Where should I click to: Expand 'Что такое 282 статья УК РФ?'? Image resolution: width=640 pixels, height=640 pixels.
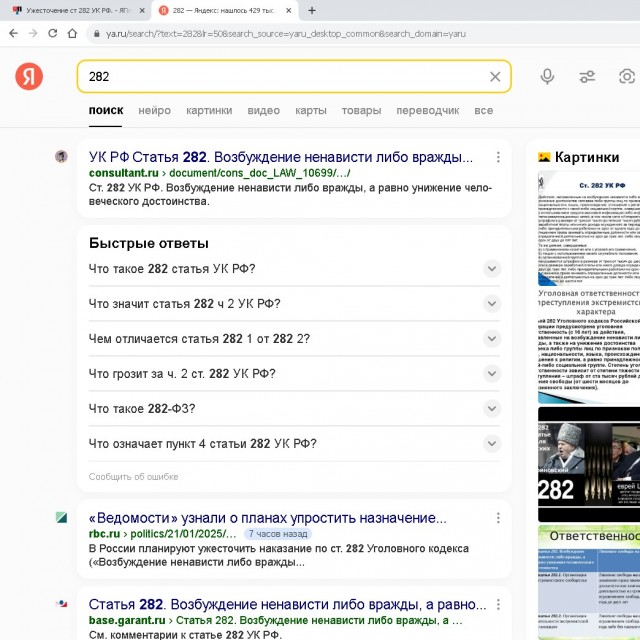(x=491, y=269)
